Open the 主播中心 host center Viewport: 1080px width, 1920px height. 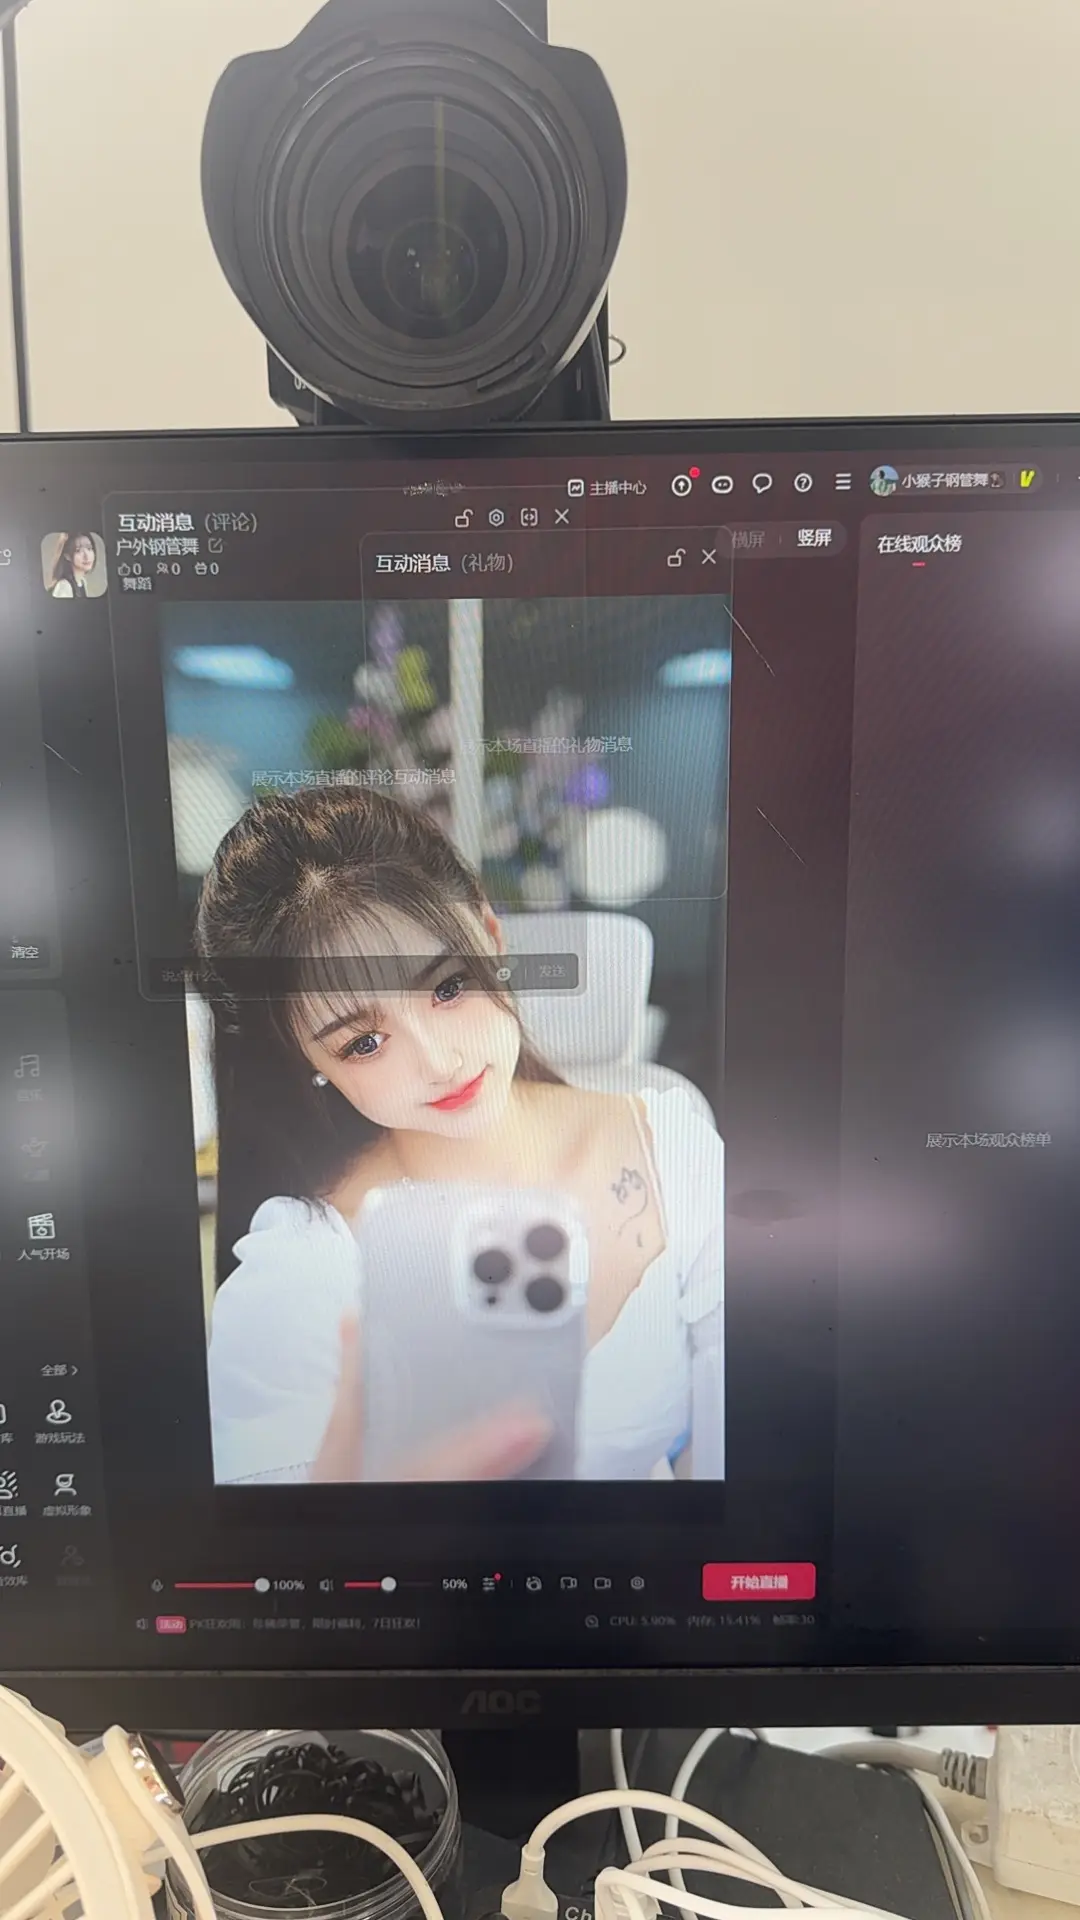pyautogui.click(x=607, y=487)
